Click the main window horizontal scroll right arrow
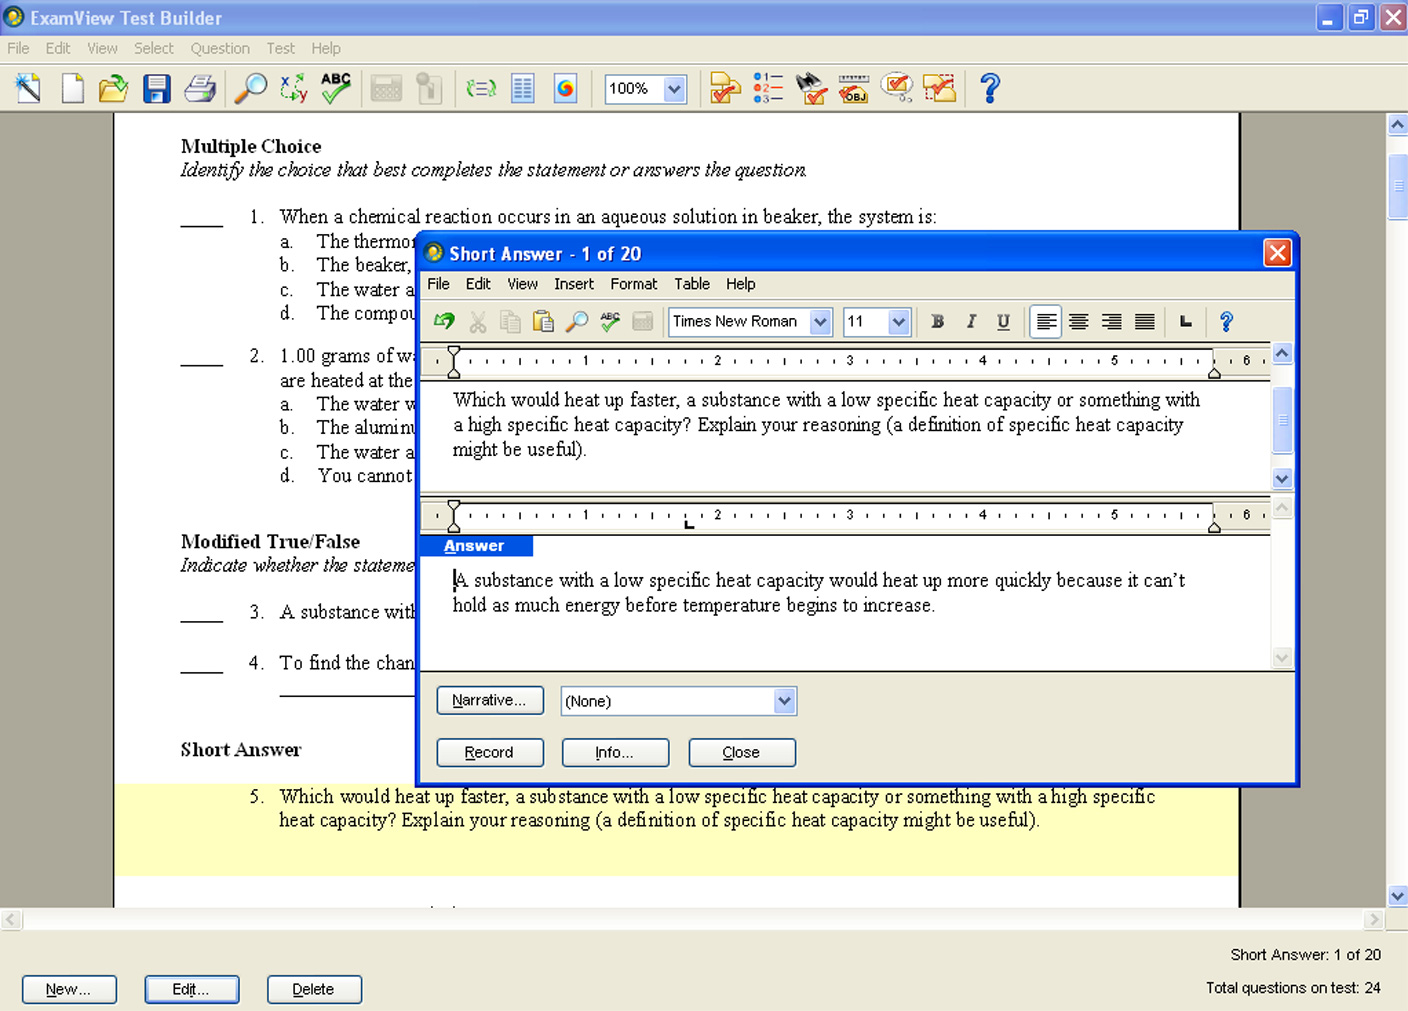The image size is (1408, 1011). [x=1374, y=919]
